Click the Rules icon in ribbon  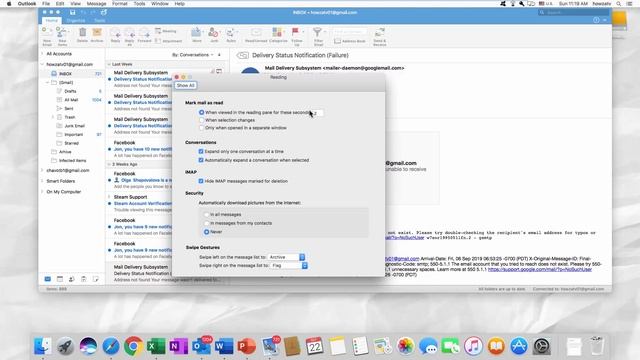[231, 33]
